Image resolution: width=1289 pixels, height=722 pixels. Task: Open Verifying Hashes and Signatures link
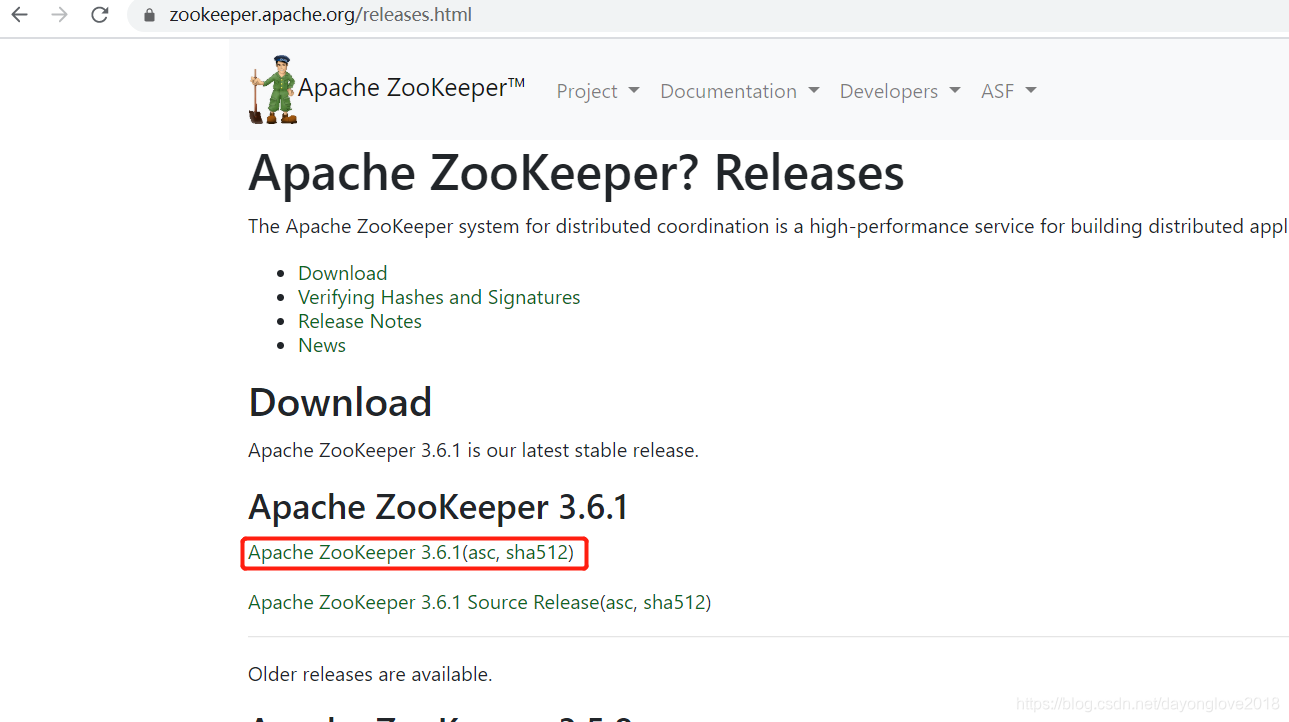pos(439,297)
